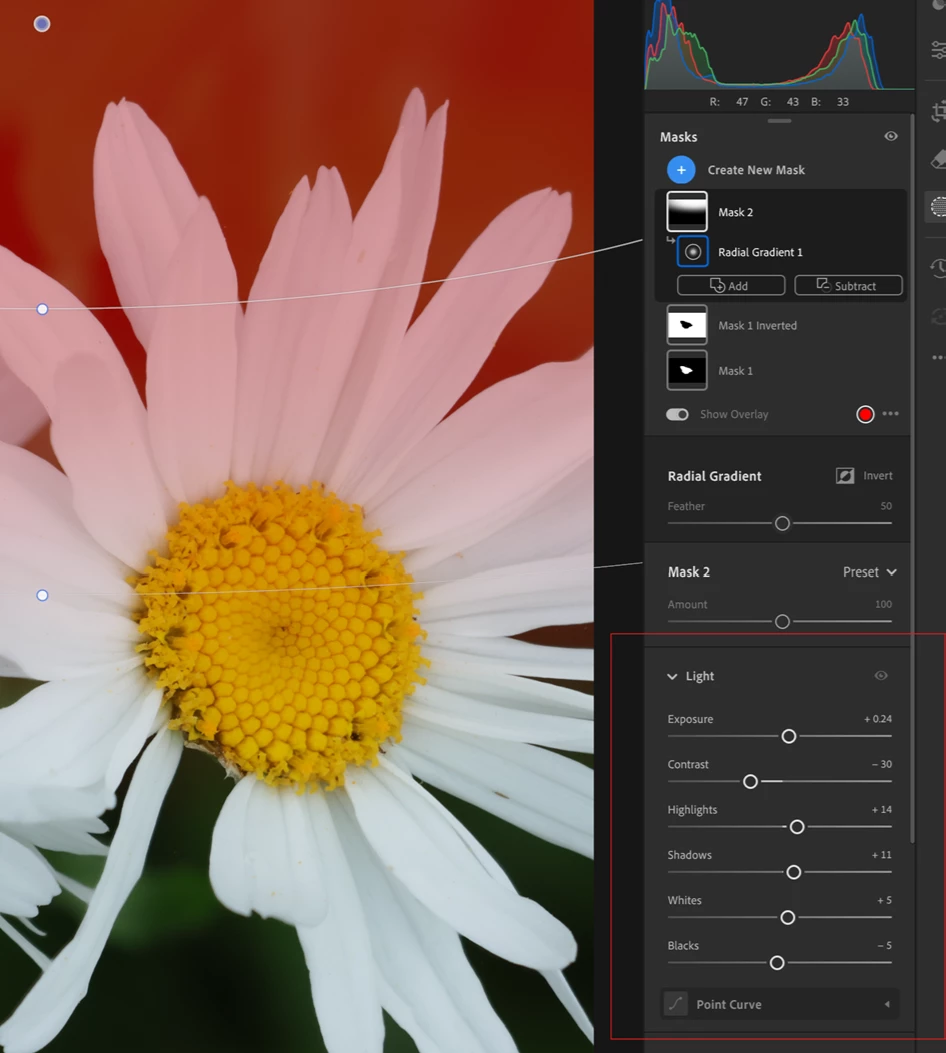The image size is (946, 1053).
Task: Click upper radial gradient handle on petals
Action: pyautogui.click(x=42, y=309)
